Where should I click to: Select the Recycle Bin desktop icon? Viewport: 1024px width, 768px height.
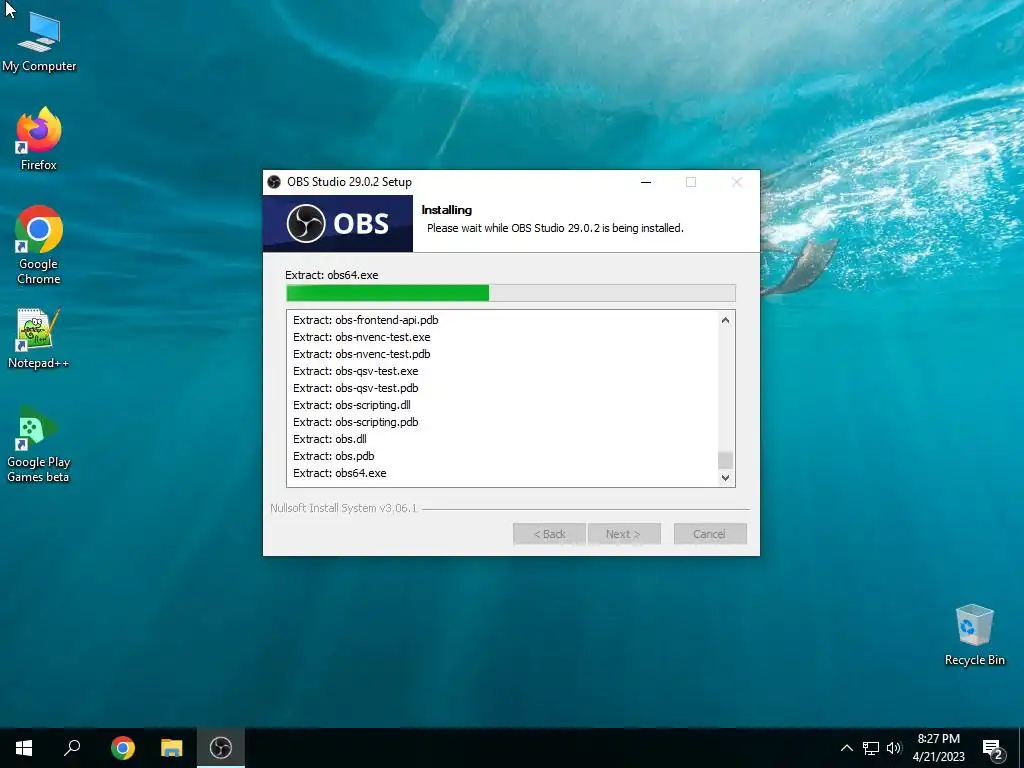(974, 635)
